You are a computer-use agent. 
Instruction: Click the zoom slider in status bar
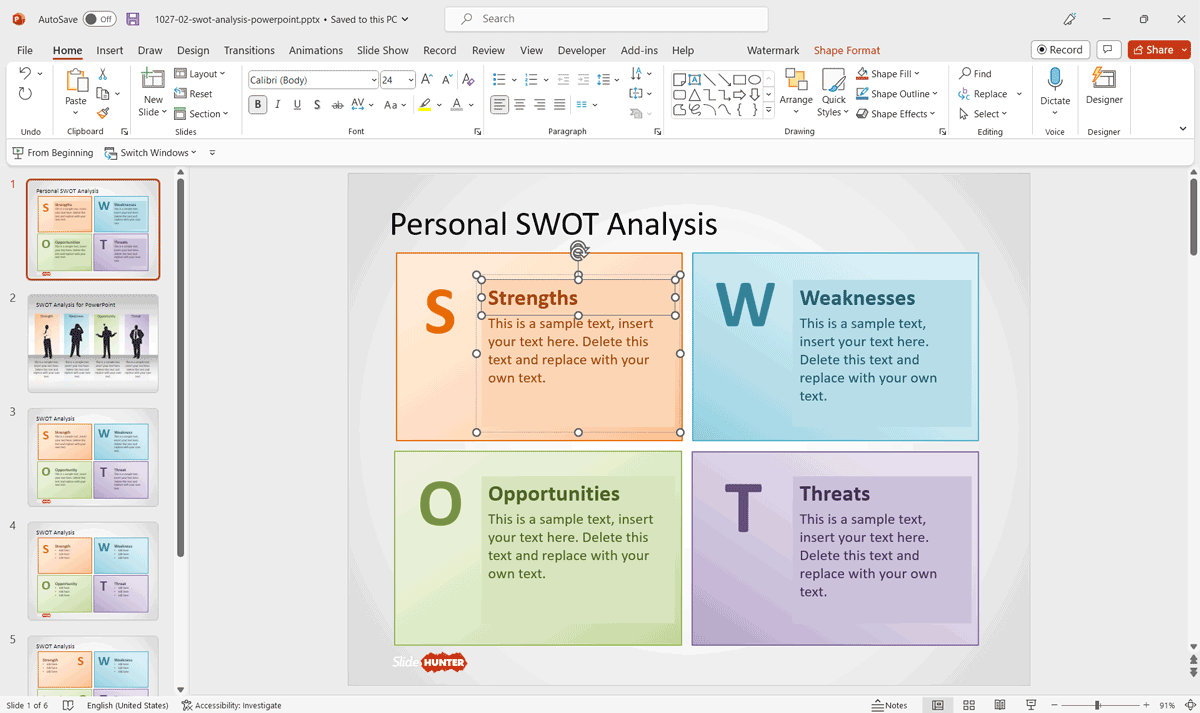1097,705
